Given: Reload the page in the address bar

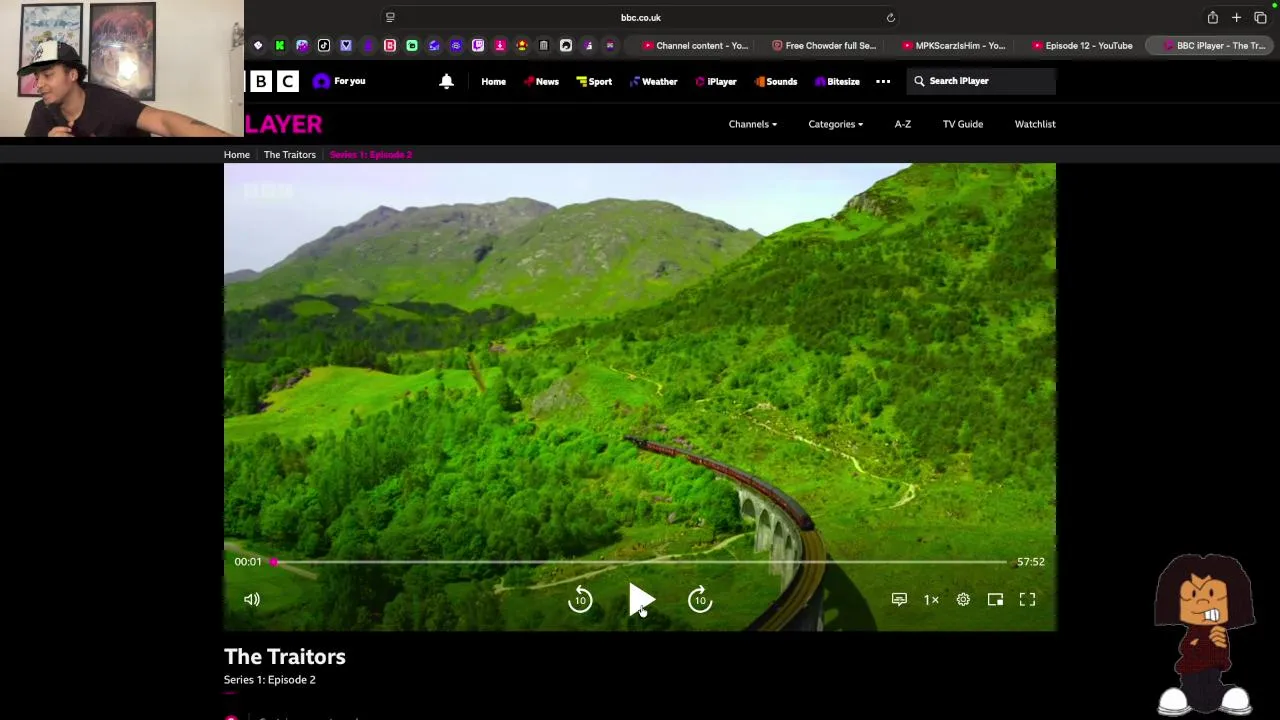Looking at the screenshot, I should 890,17.
